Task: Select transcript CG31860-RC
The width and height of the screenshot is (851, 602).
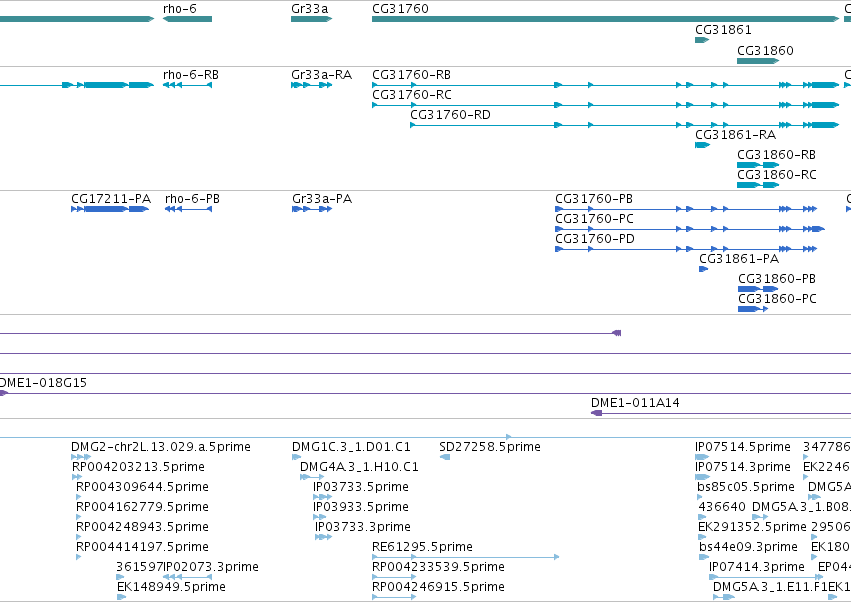Action: coord(758,185)
